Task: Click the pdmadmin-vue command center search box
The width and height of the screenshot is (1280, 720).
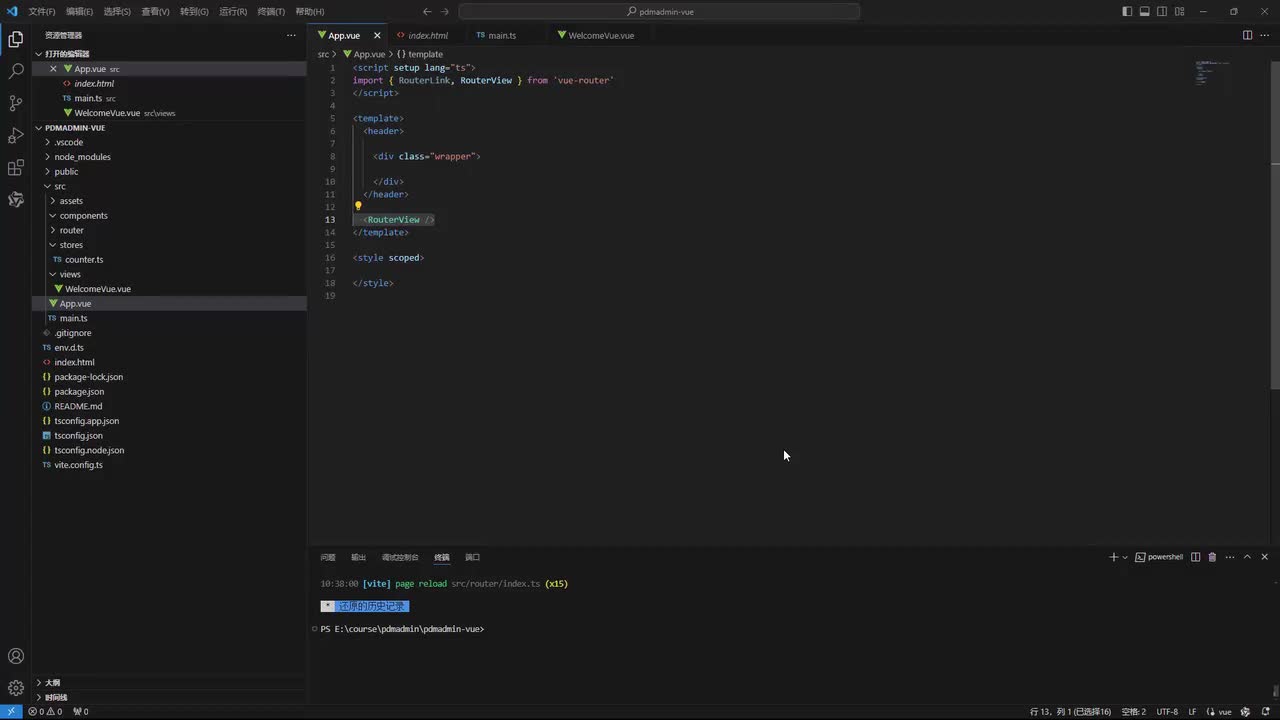Action: [659, 11]
